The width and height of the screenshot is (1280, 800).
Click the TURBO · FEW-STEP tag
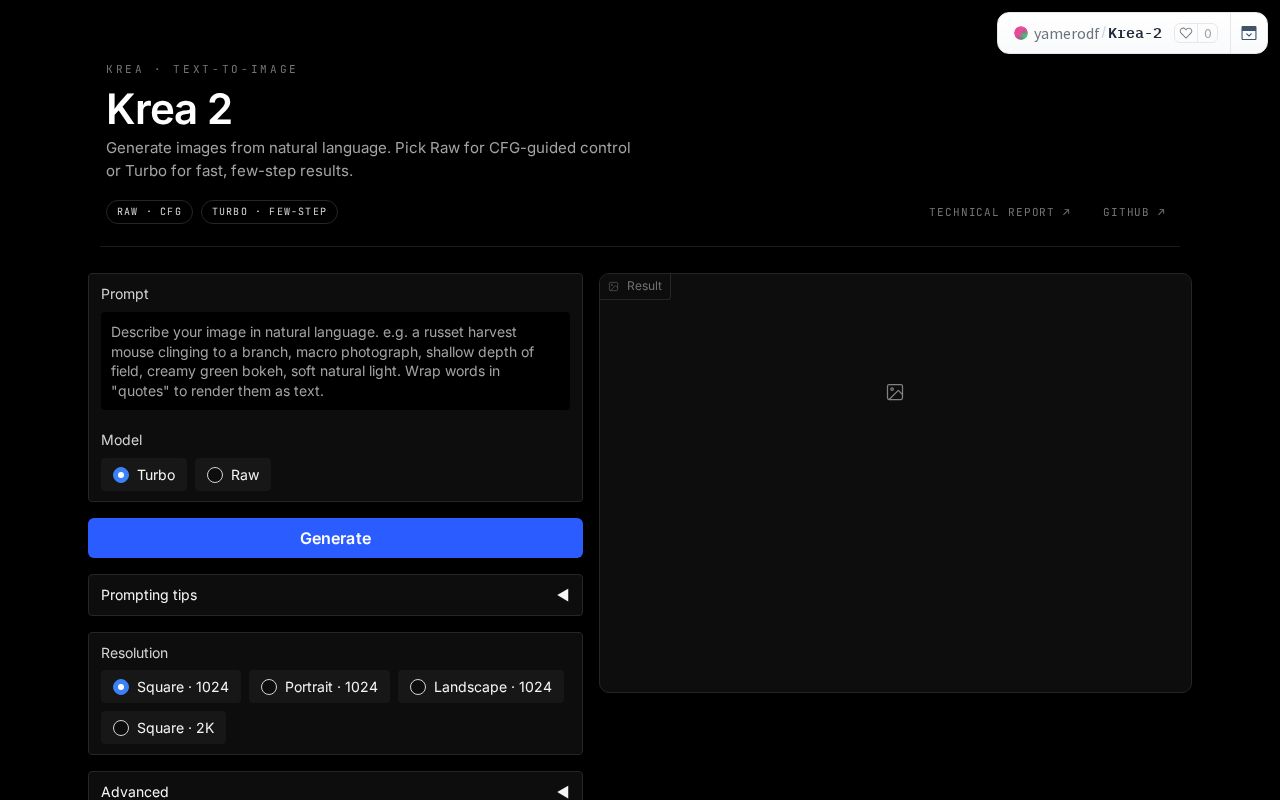(269, 212)
